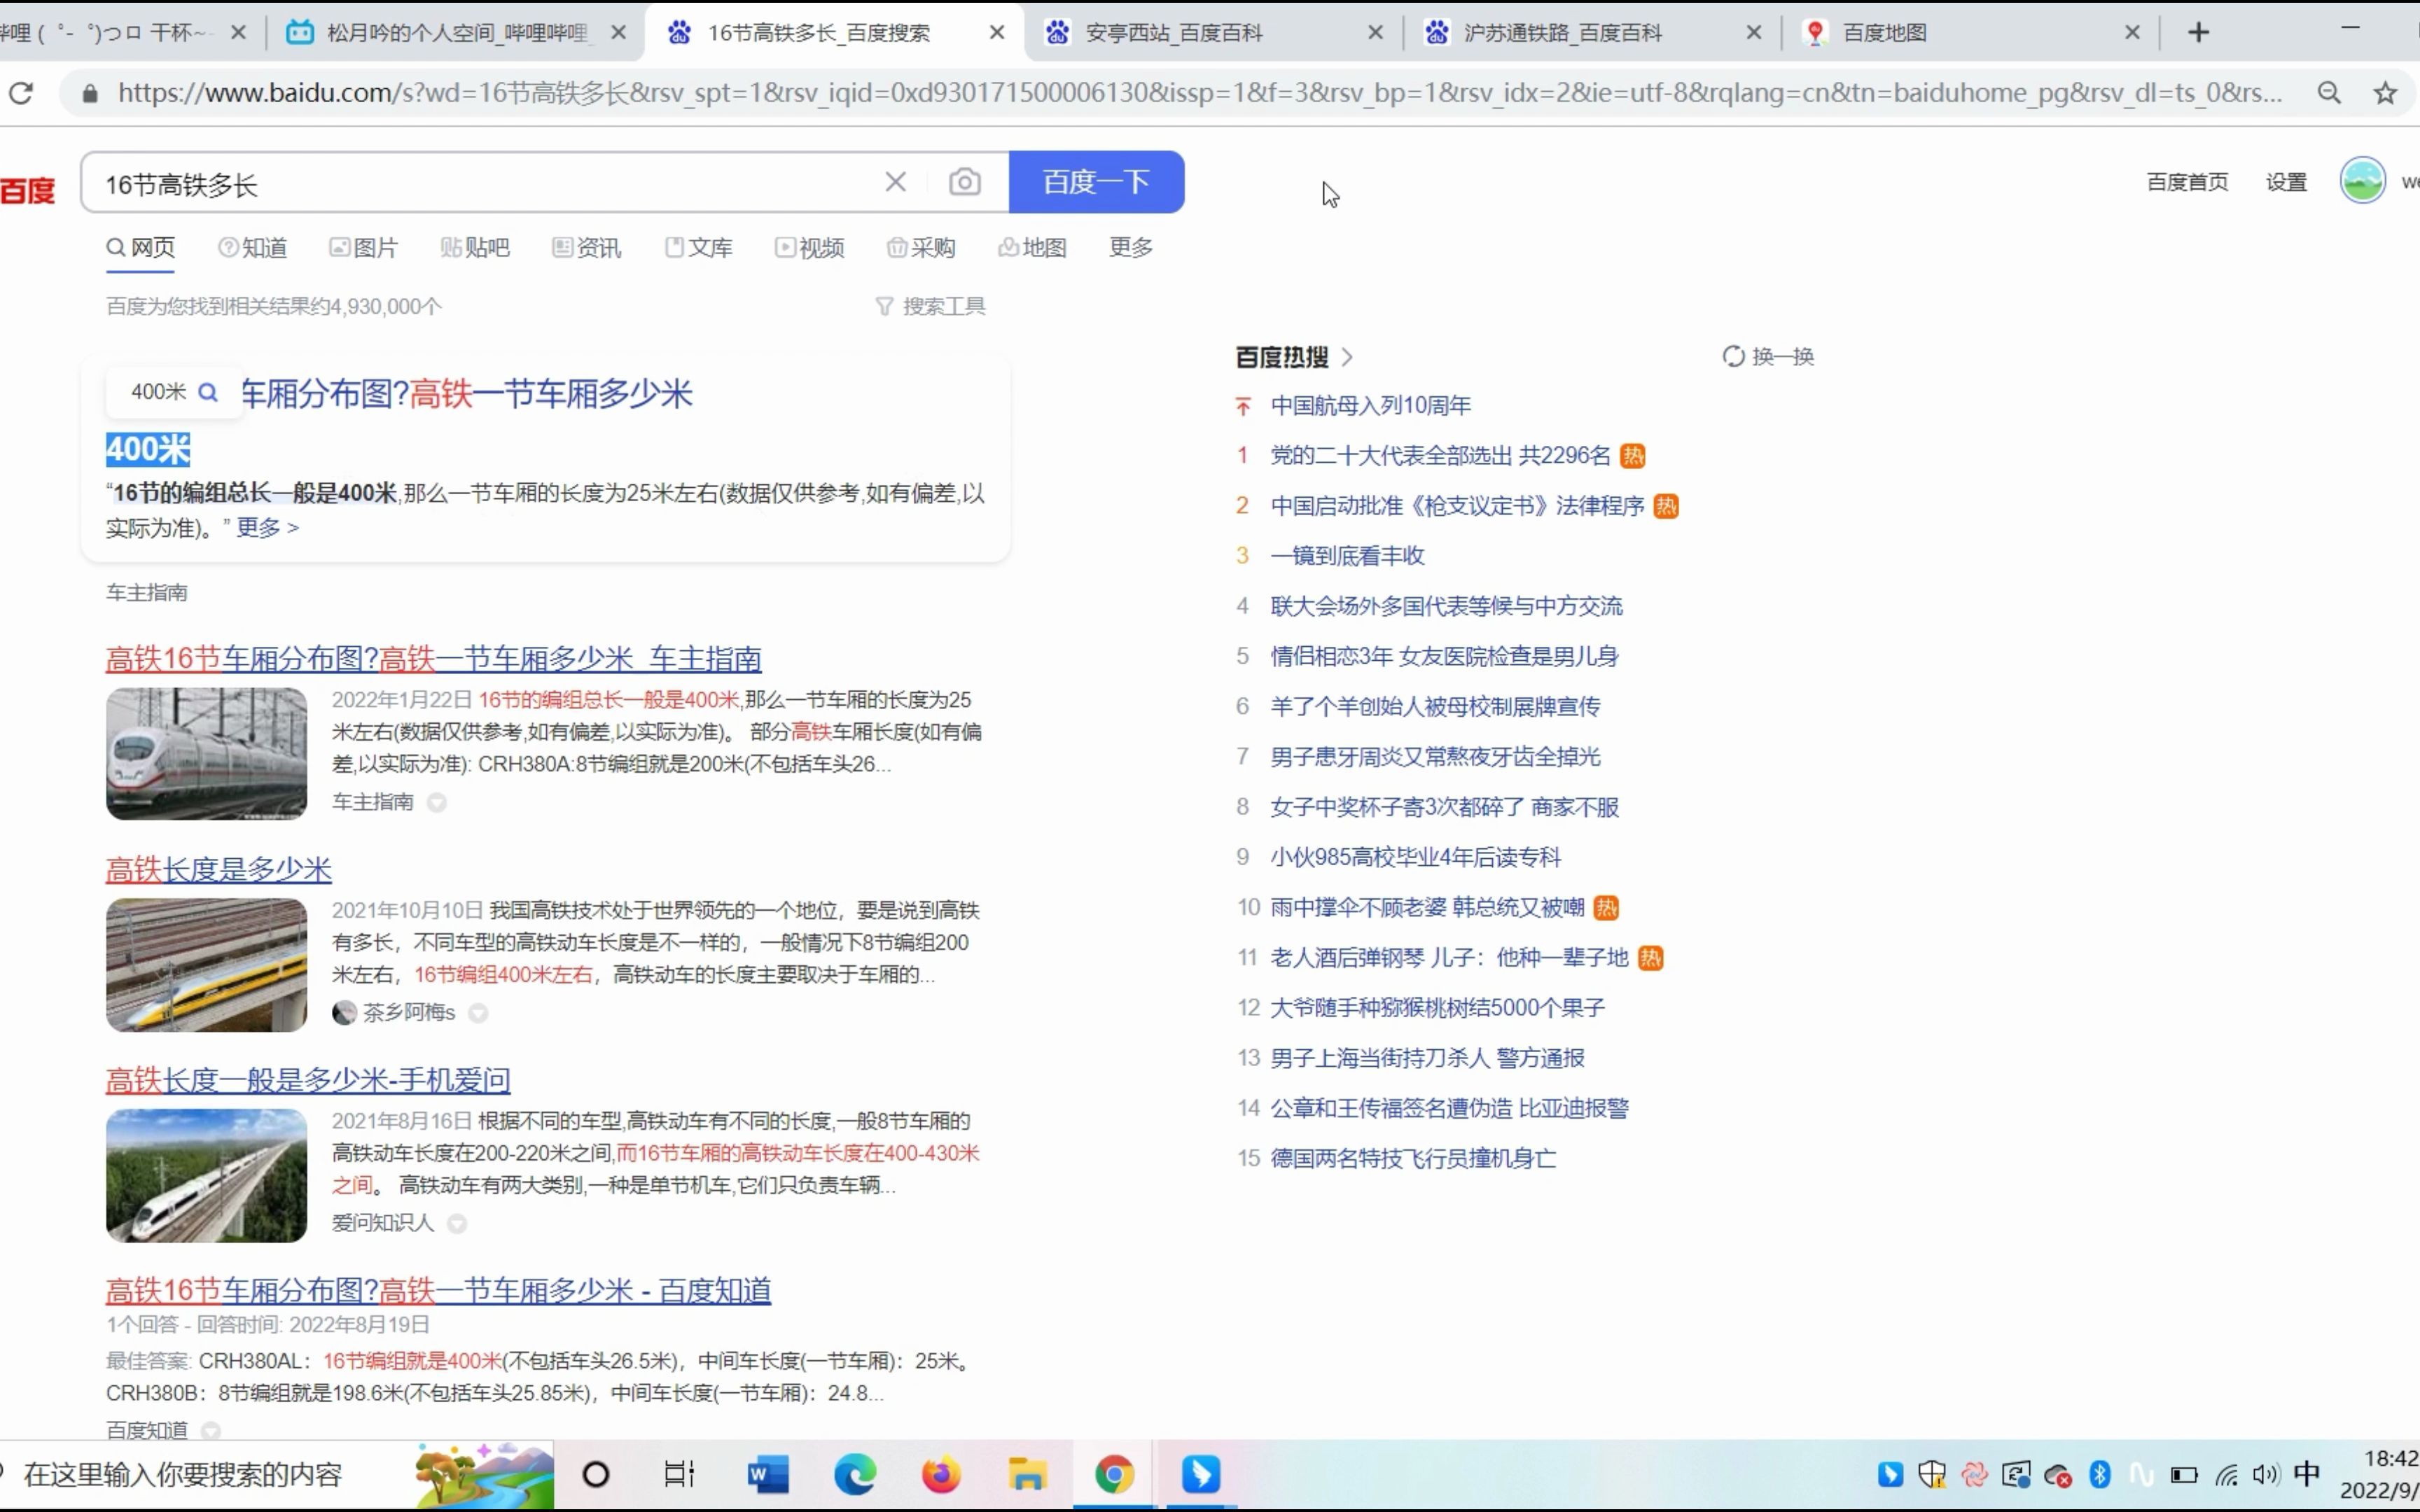Open the 高铁长度是多少米 result

click(218, 869)
